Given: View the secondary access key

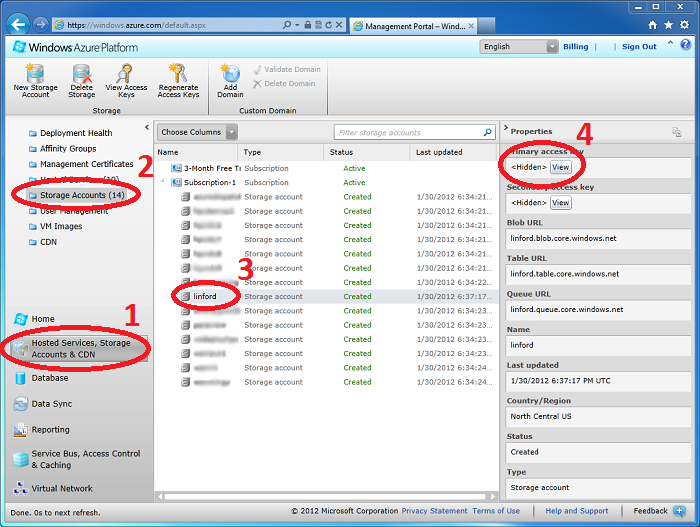Looking at the screenshot, I should [x=561, y=203].
